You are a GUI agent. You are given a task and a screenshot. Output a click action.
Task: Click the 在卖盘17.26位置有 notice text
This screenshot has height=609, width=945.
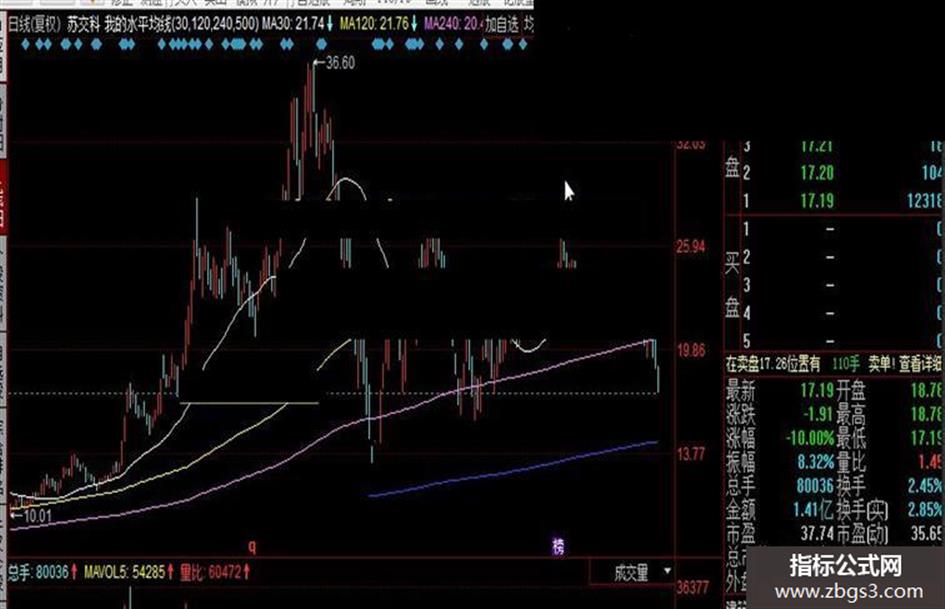pos(773,364)
